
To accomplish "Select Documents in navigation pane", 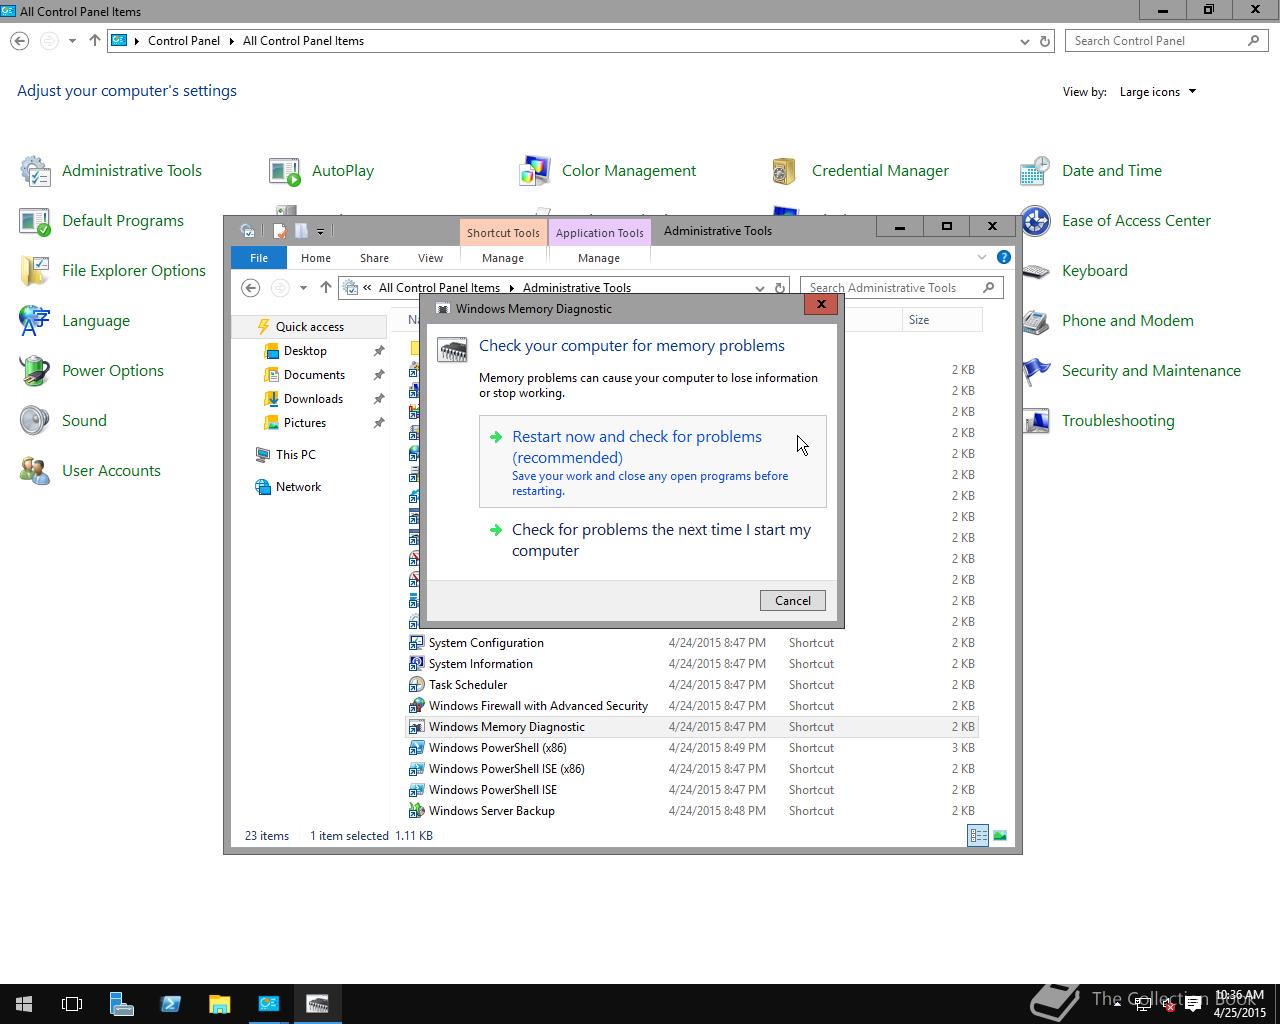I will (314, 375).
